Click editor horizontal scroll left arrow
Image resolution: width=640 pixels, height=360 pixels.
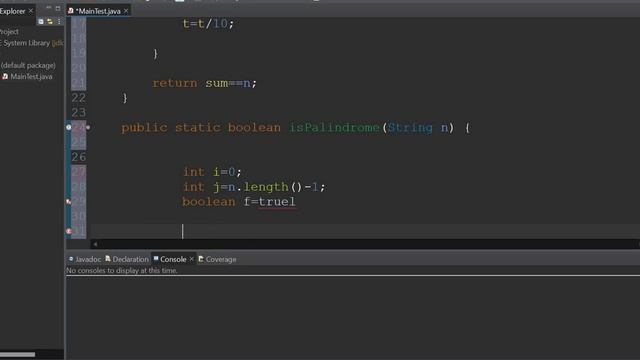[x=95, y=244]
